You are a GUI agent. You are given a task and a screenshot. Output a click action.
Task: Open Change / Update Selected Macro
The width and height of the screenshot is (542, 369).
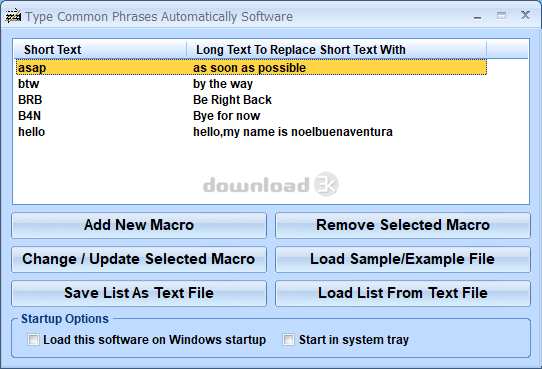139,259
